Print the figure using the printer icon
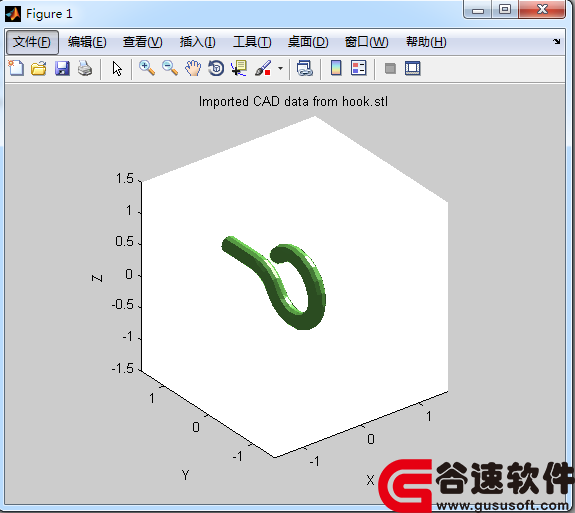 pyautogui.click(x=85, y=68)
